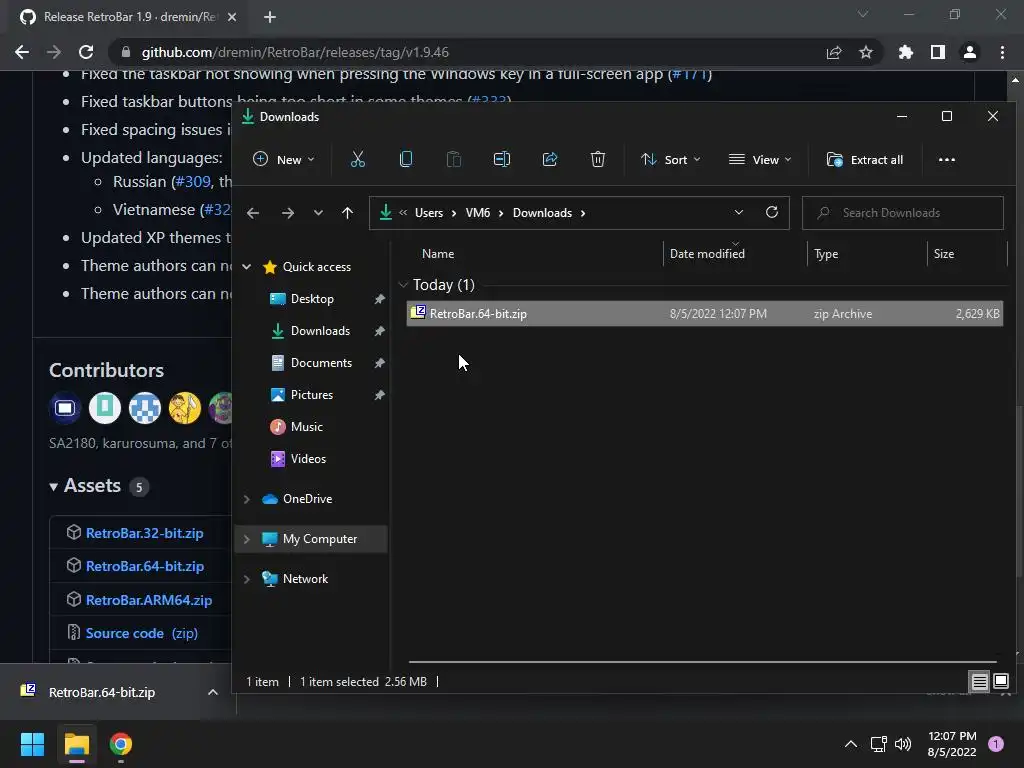Expand the Network tree node
The width and height of the screenshot is (1024, 768).
coord(247,579)
